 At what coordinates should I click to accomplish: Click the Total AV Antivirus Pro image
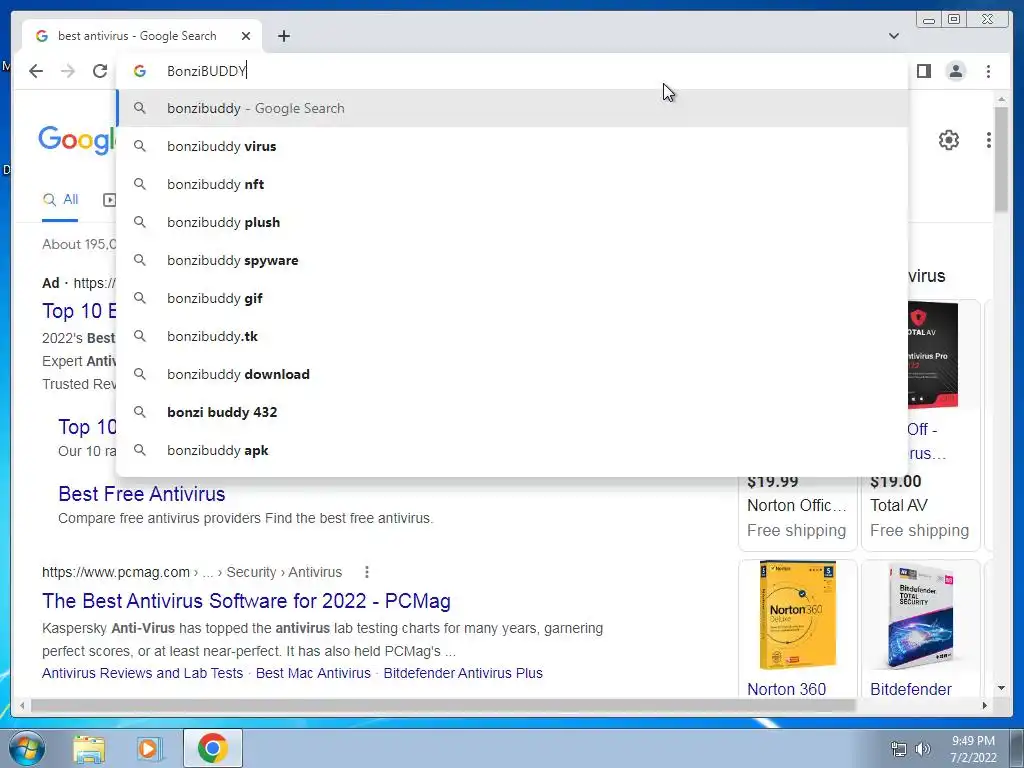(933, 355)
